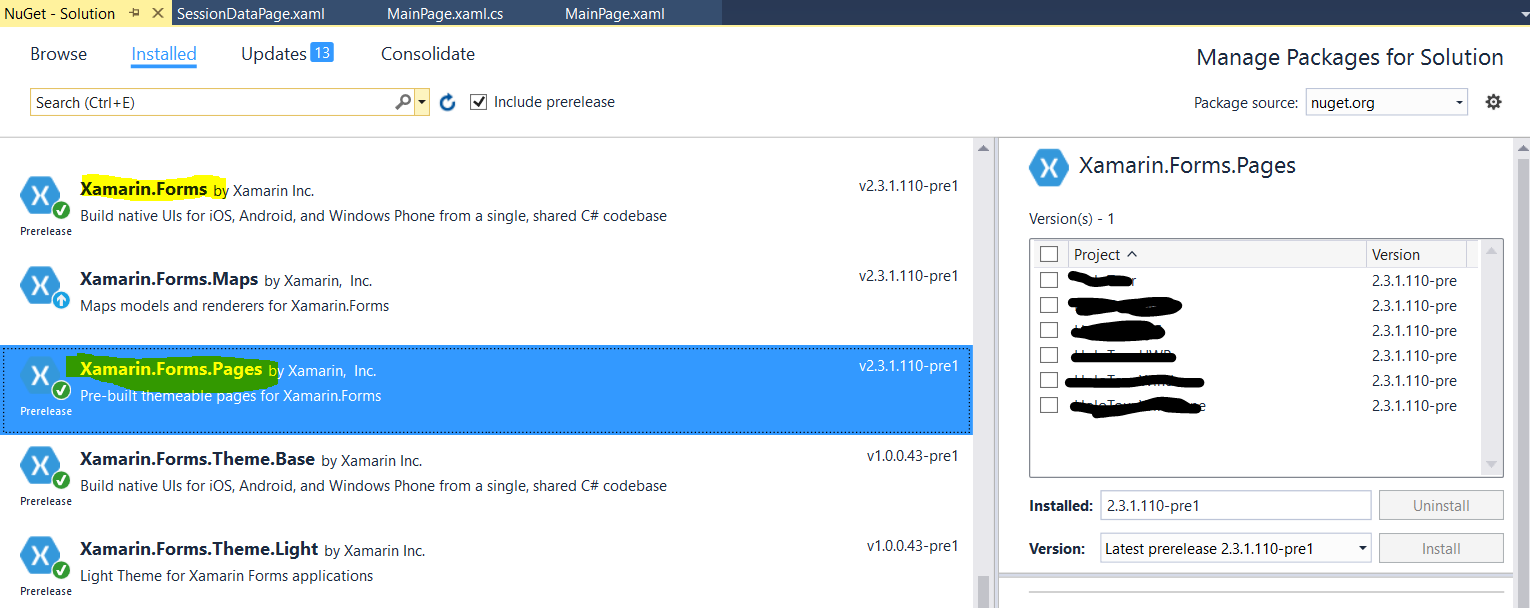This screenshot has width=1530, height=608.
Task: Toggle the select-all projects checkbox in header
Action: point(1048,254)
